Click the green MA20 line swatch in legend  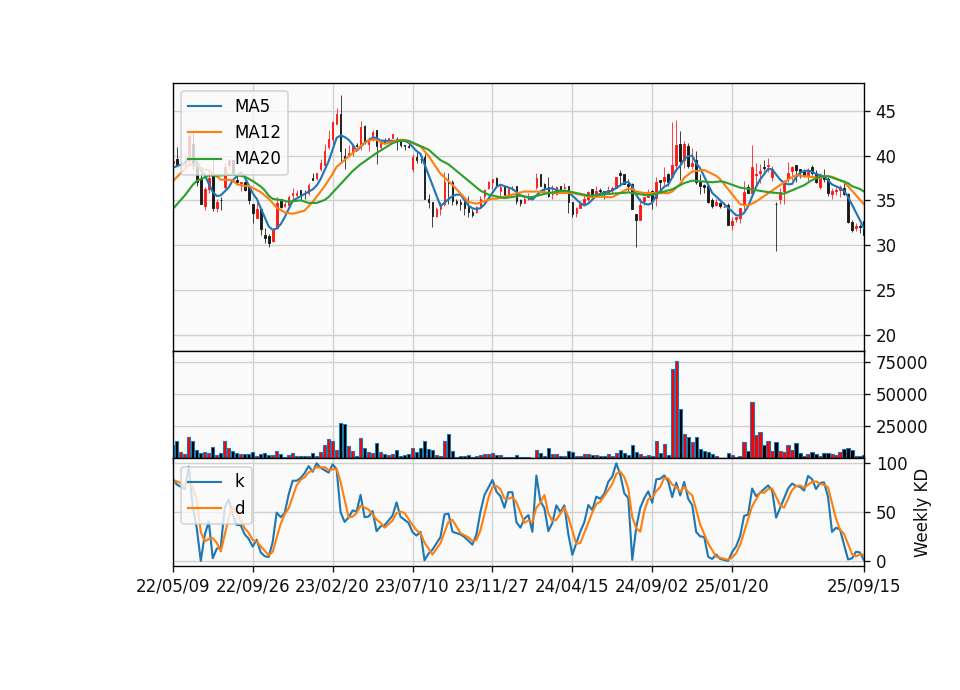click(204, 158)
